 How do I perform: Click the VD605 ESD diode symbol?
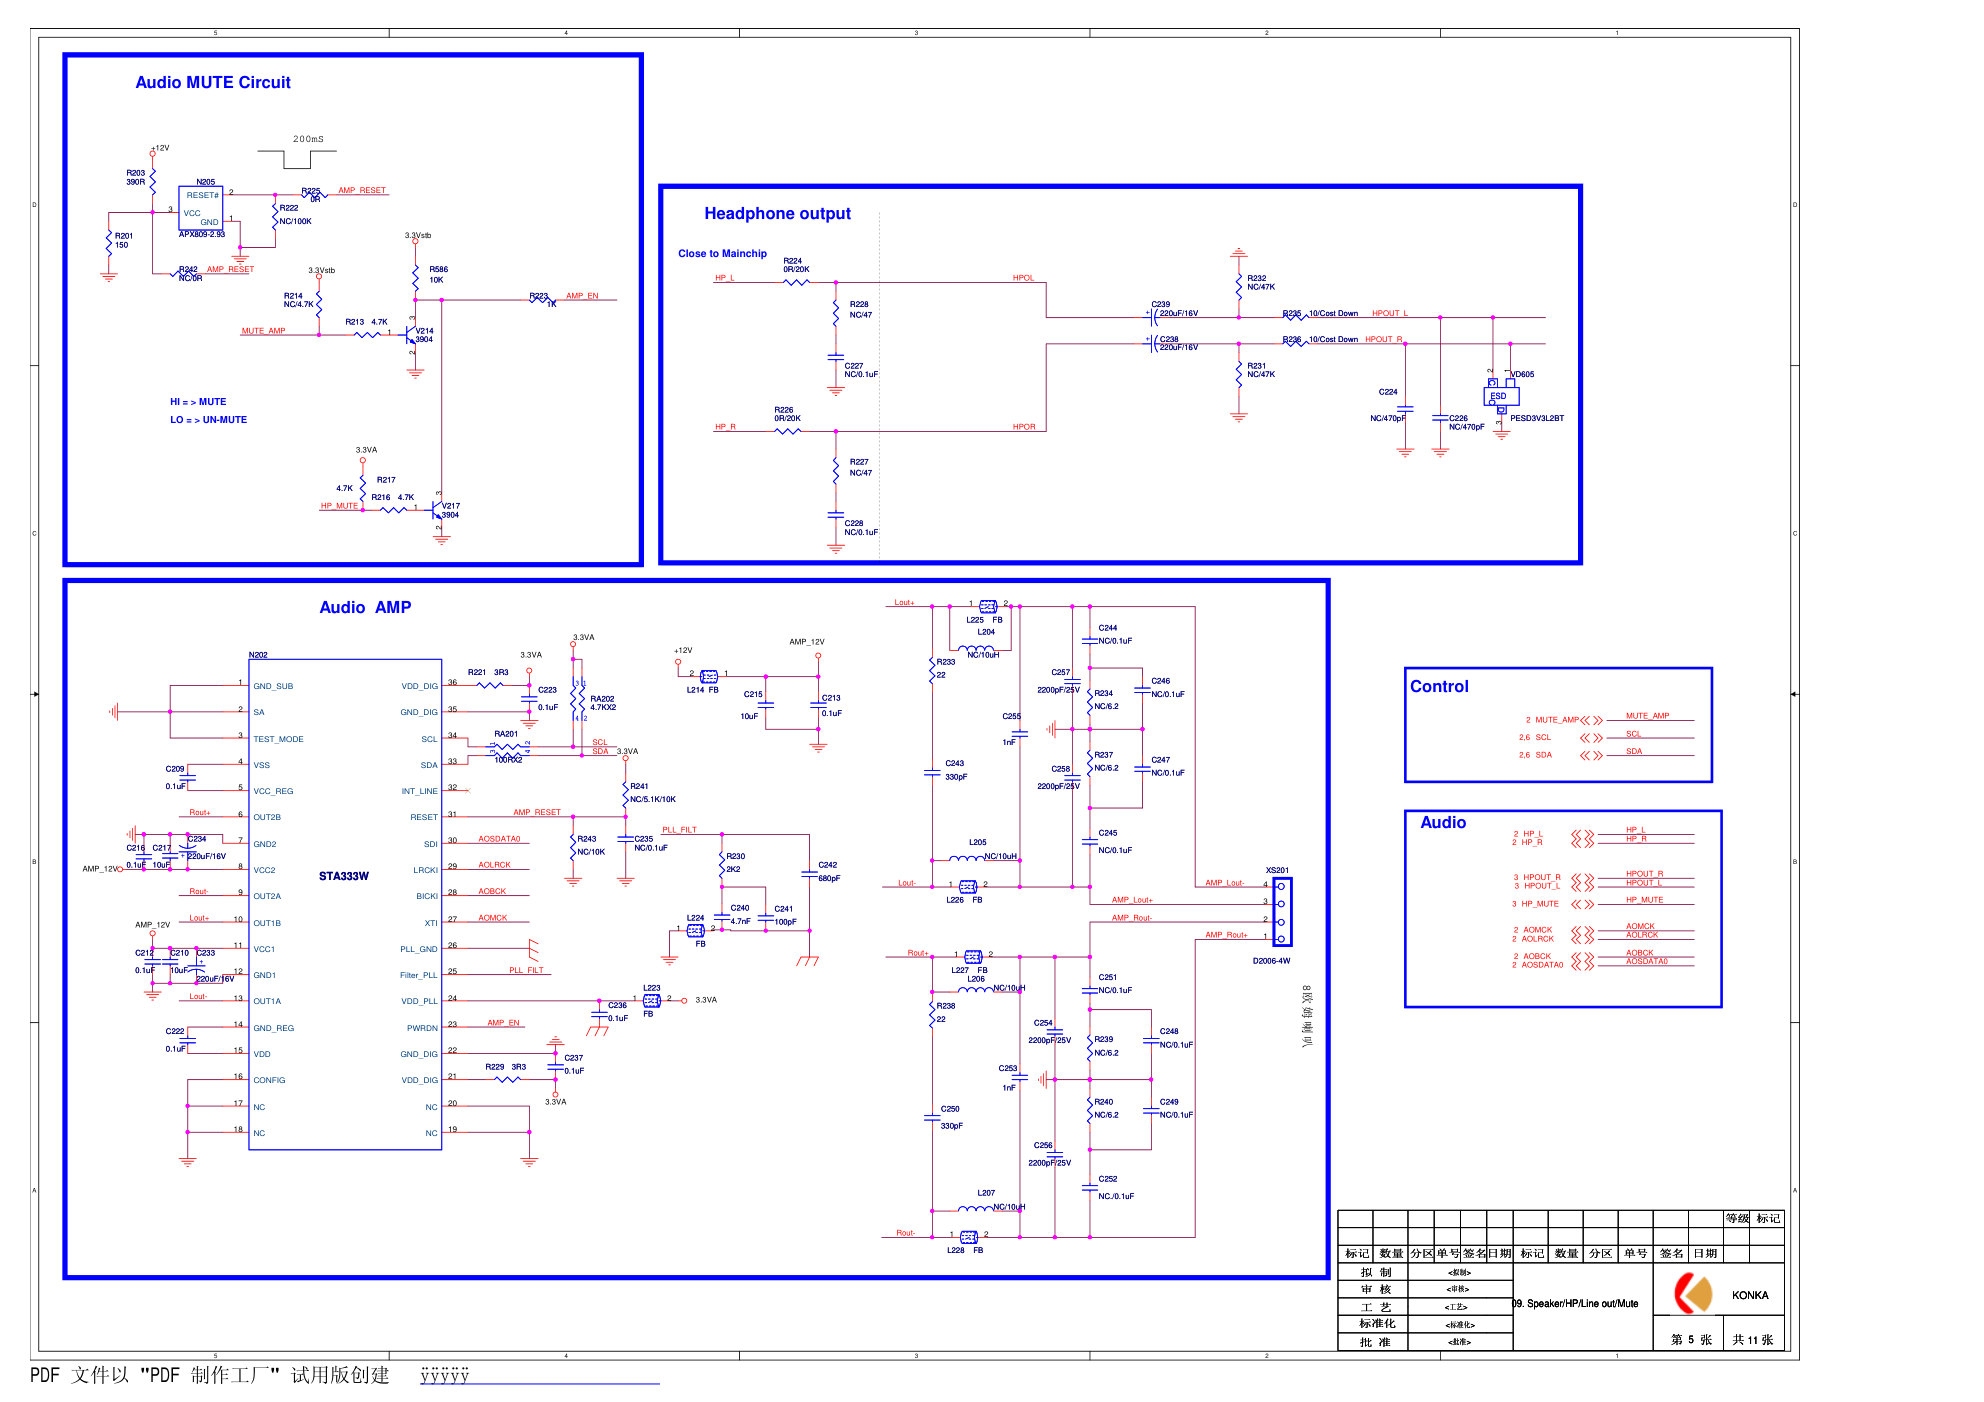click(x=1501, y=396)
